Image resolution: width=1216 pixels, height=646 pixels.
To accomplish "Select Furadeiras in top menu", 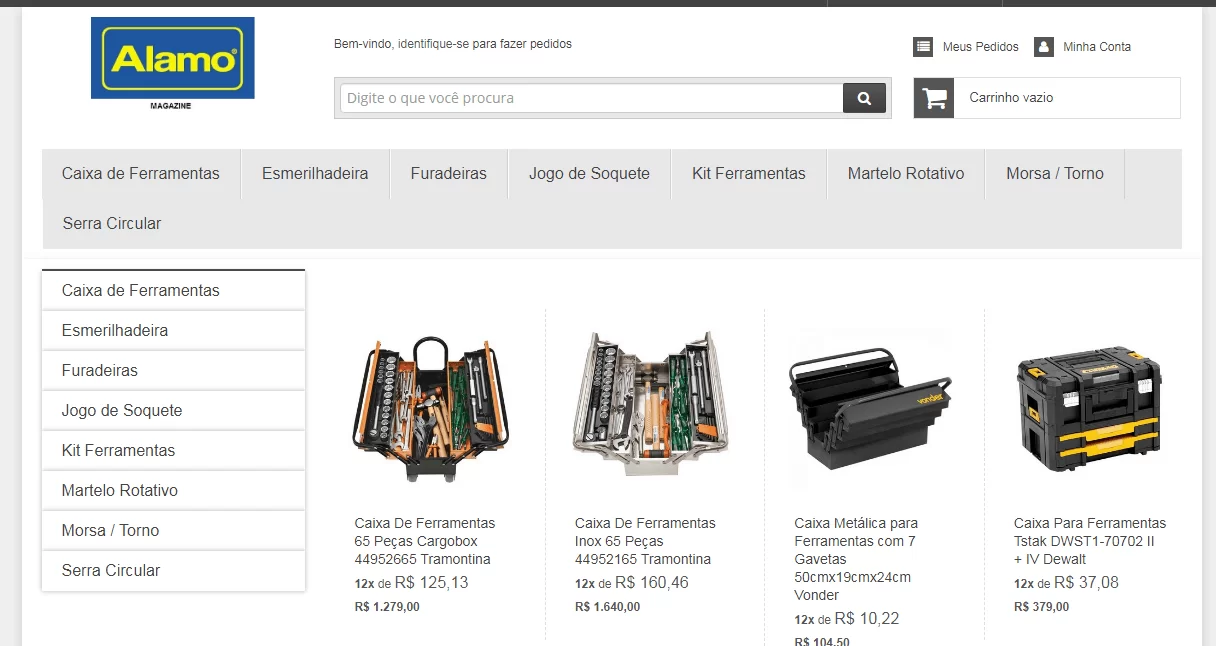I will pos(449,174).
